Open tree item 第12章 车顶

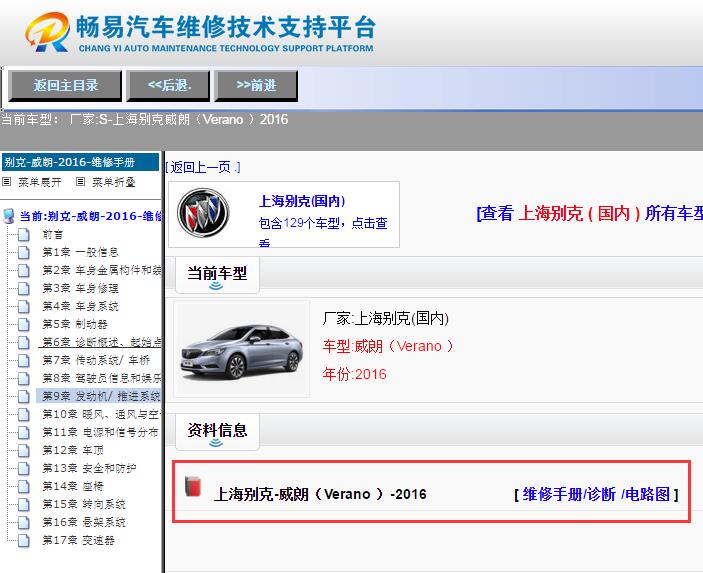(73, 450)
